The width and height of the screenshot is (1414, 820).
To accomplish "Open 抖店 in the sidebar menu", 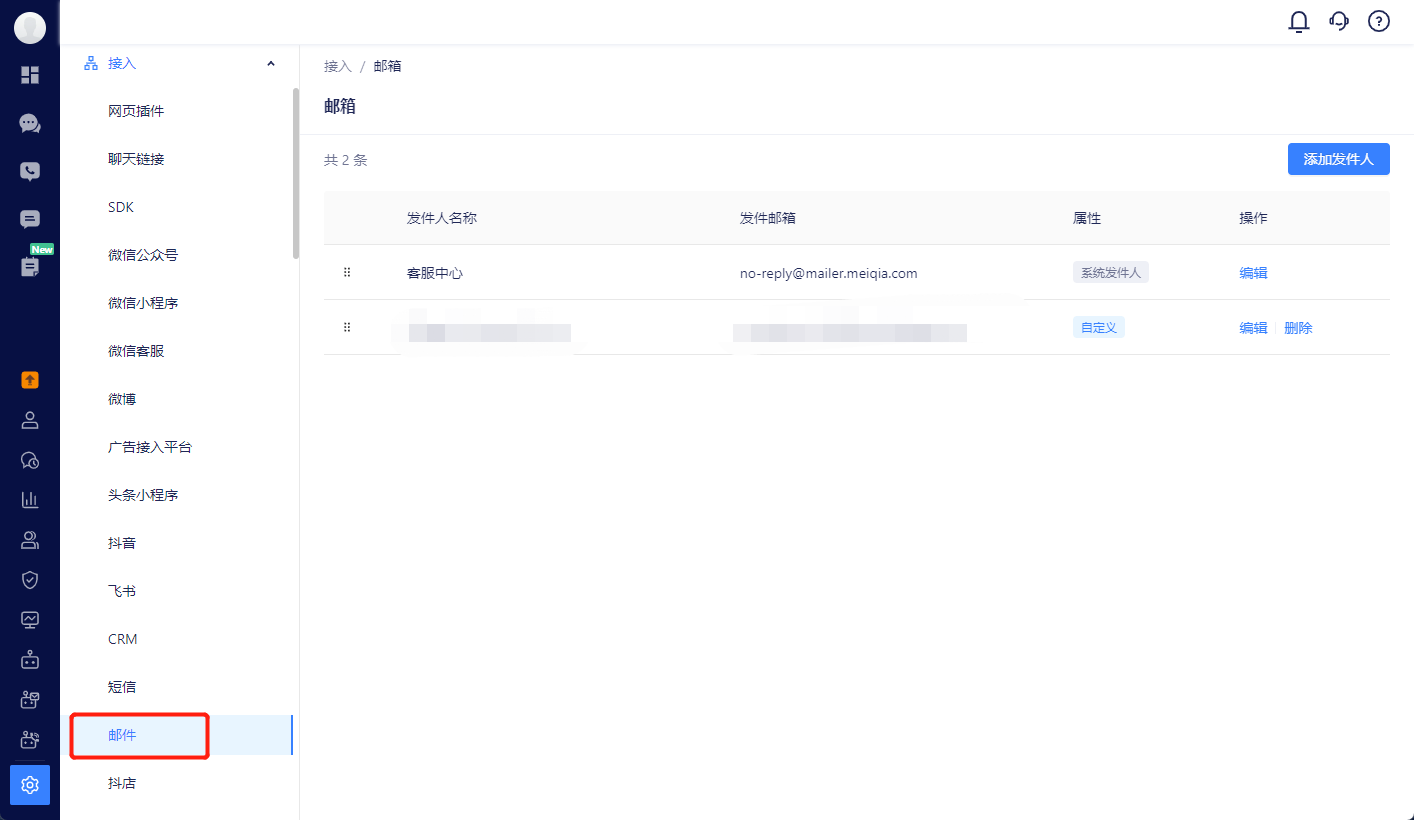I will point(122,783).
